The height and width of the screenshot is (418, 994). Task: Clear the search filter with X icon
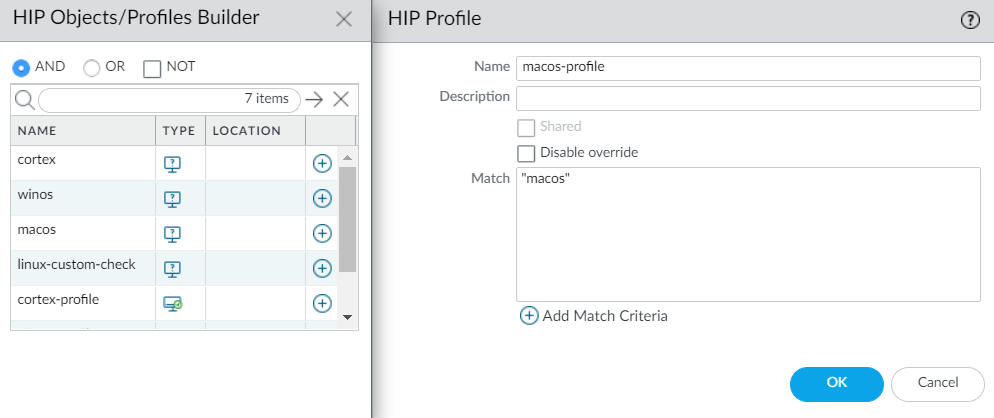click(341, 99)
